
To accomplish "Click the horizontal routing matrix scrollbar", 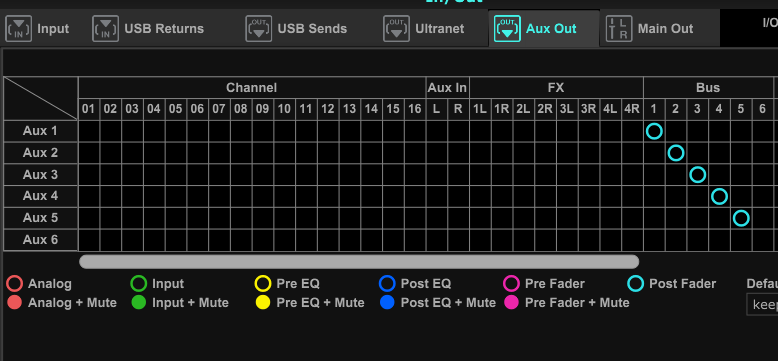I will click(x=359, y=261).
